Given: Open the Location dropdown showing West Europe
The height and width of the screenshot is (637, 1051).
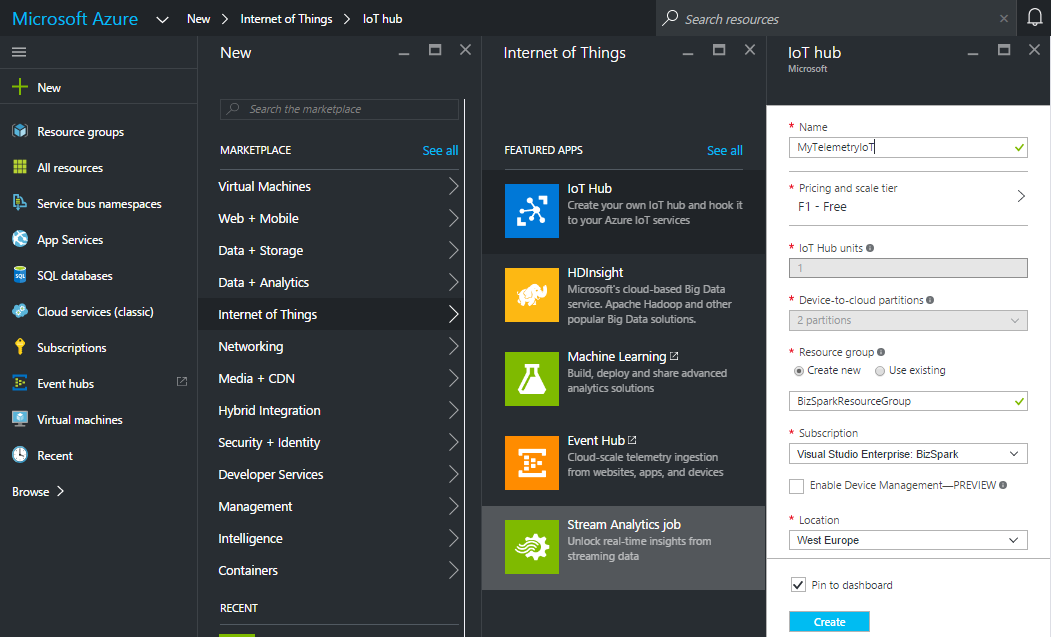Looking at the screenshot, I should (907, 540).
